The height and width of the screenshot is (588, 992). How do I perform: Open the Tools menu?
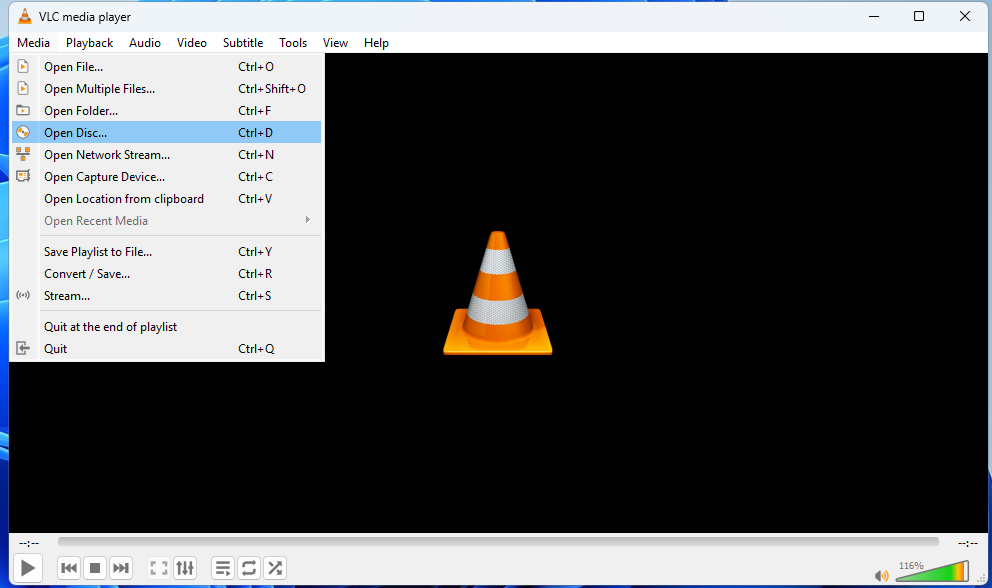[293, 43]
